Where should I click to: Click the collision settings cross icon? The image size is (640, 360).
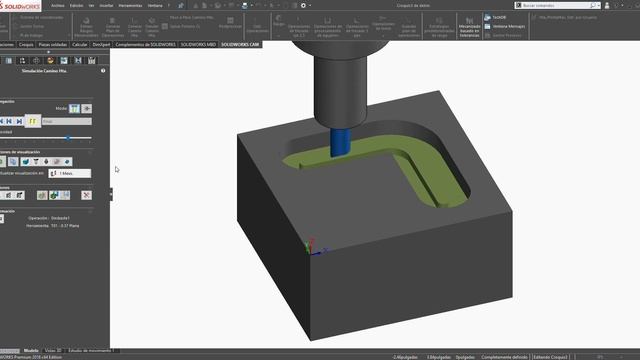[87, 196]
